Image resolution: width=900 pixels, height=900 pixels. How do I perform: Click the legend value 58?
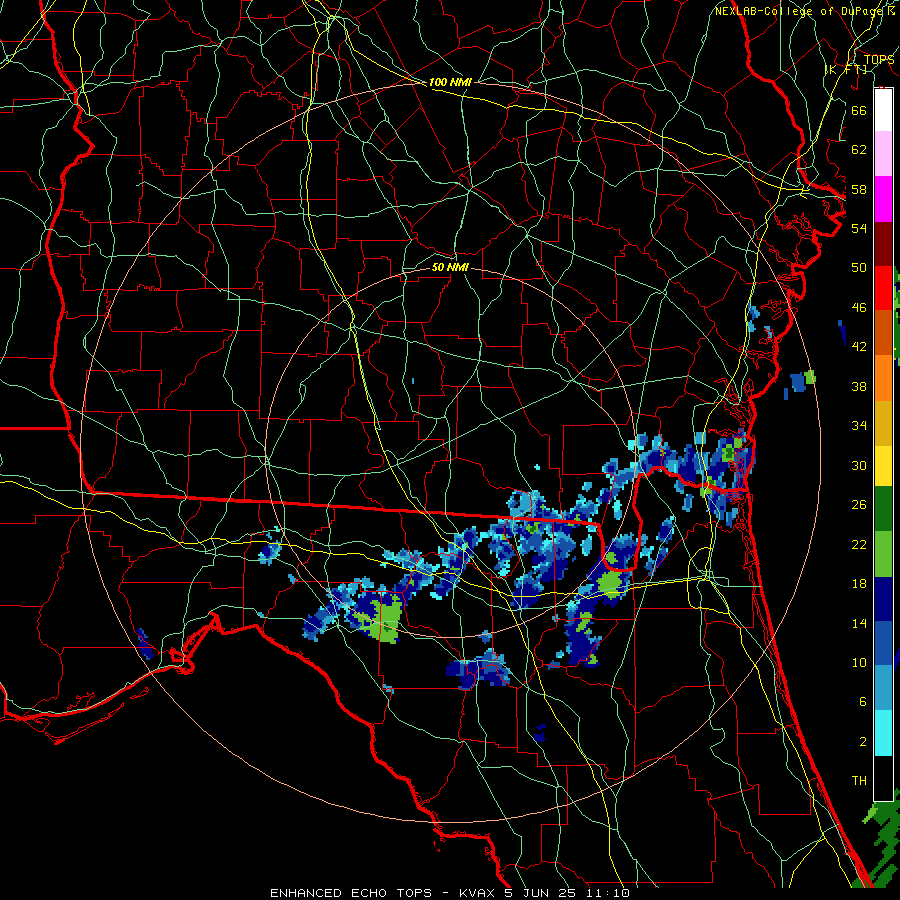(859, 189)
